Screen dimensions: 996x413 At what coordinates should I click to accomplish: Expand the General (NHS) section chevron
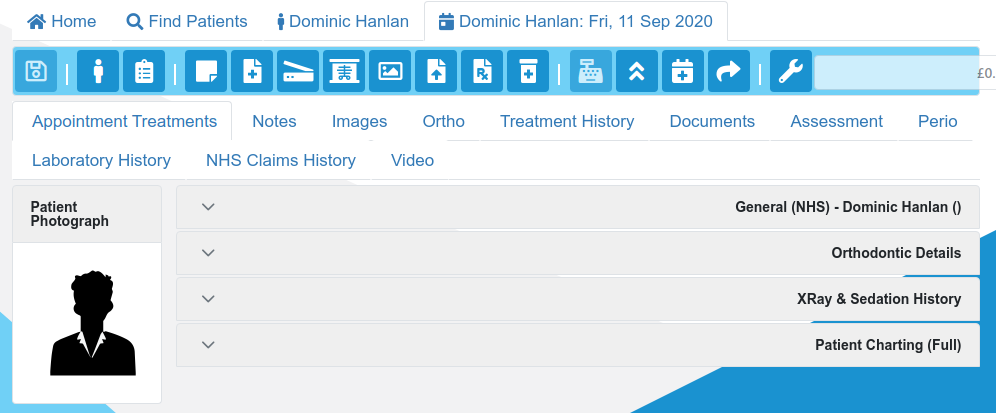pos(208,207)
